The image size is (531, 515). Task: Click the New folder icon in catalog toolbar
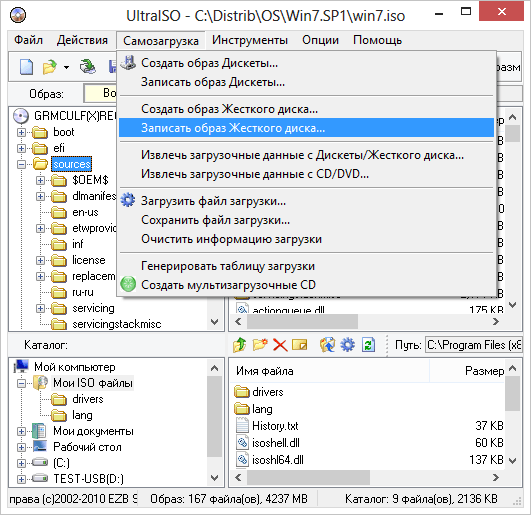(260, 345)
